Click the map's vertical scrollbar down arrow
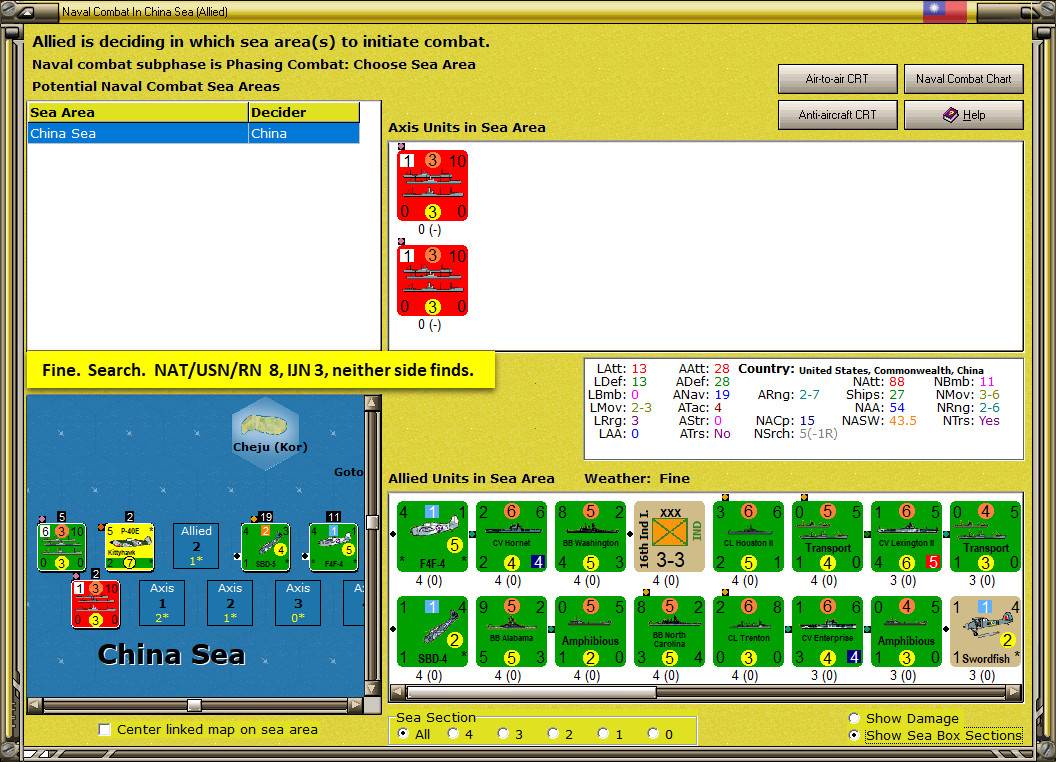 click(x=372, y=689)
